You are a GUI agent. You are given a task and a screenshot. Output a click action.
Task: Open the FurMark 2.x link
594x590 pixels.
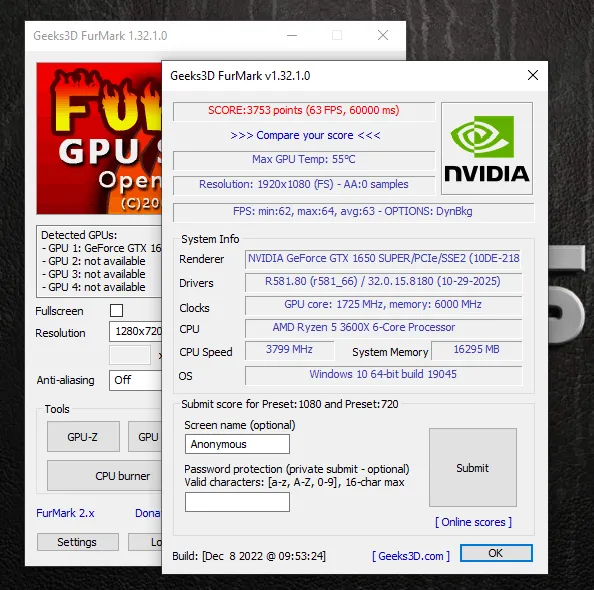point(65,513)
